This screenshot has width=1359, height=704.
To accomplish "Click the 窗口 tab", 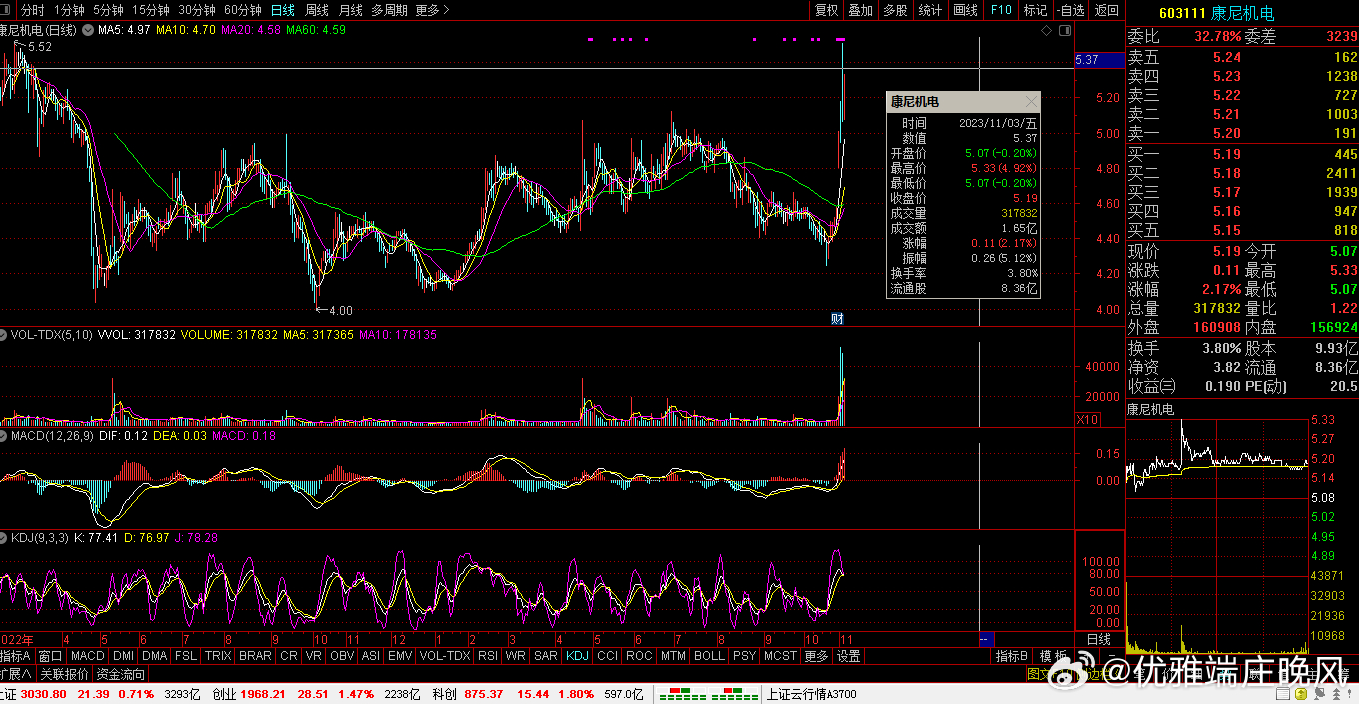I will 51,656.
